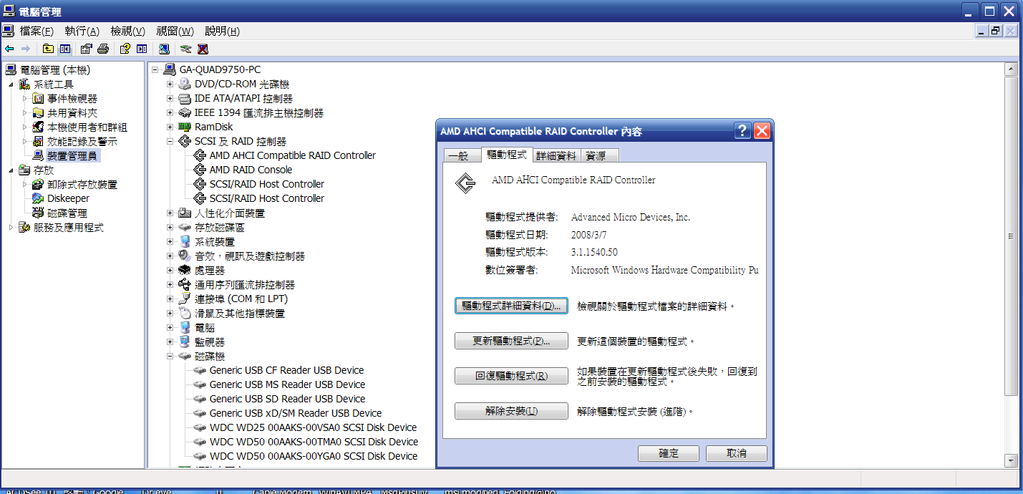
Task: Click the AMD RAID Console device icon
Action: [x=200, y=170]
